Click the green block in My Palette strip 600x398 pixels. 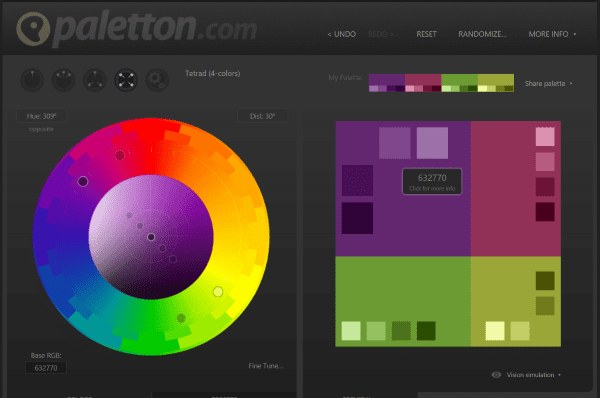pos(460,80)
